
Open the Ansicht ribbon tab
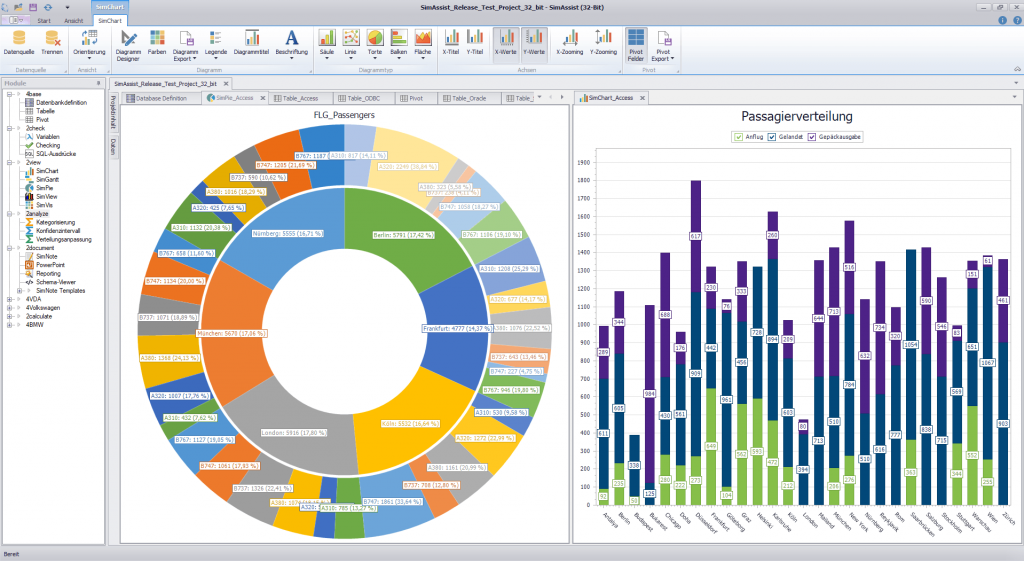pos(74,21)
